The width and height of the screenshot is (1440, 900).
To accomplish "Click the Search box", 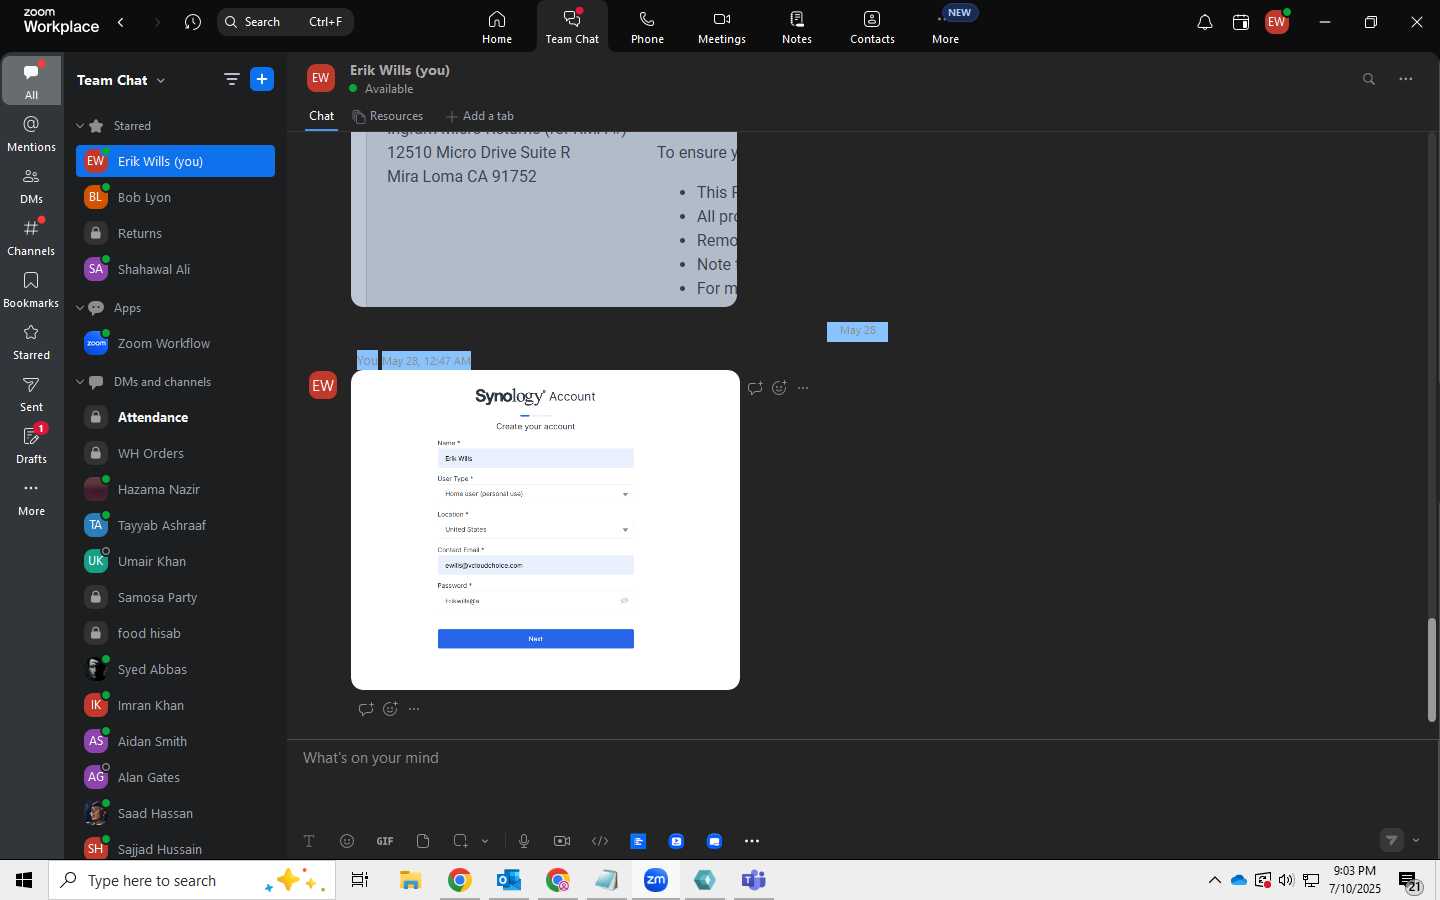I will (x=285, y=22).
